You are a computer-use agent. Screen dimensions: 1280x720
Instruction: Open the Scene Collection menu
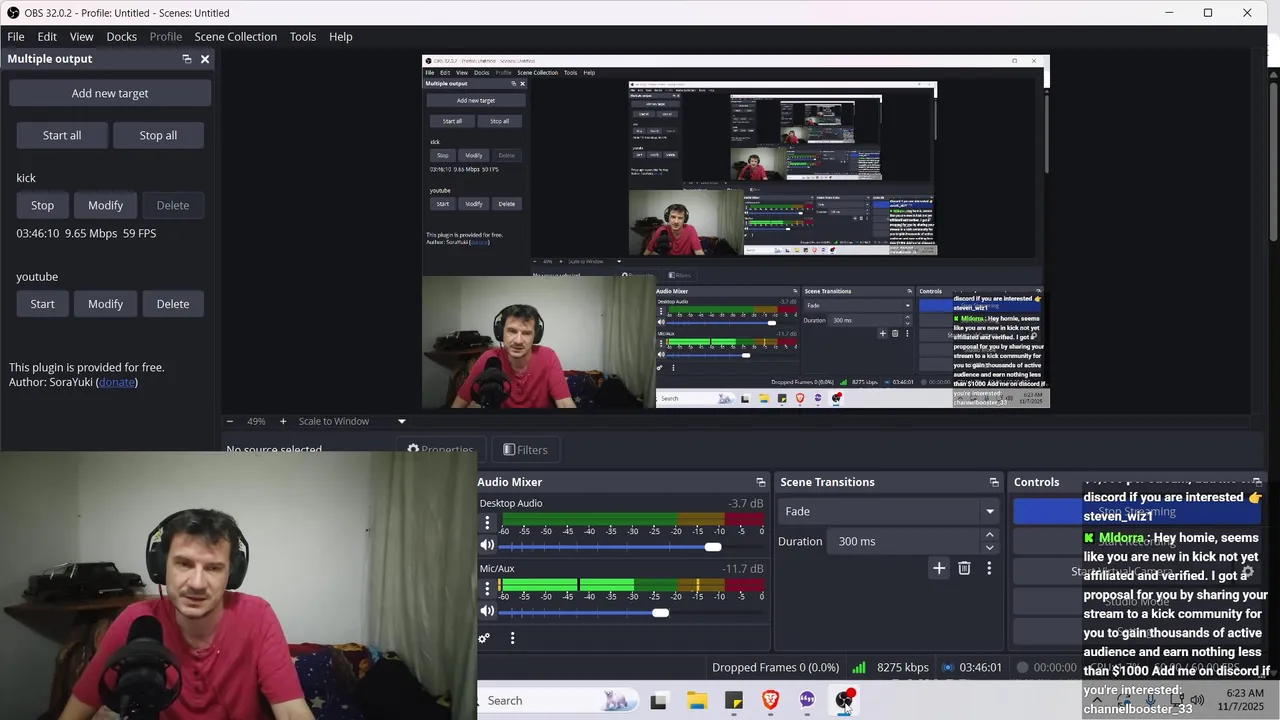pyautogui.click(x=236, y=37)
